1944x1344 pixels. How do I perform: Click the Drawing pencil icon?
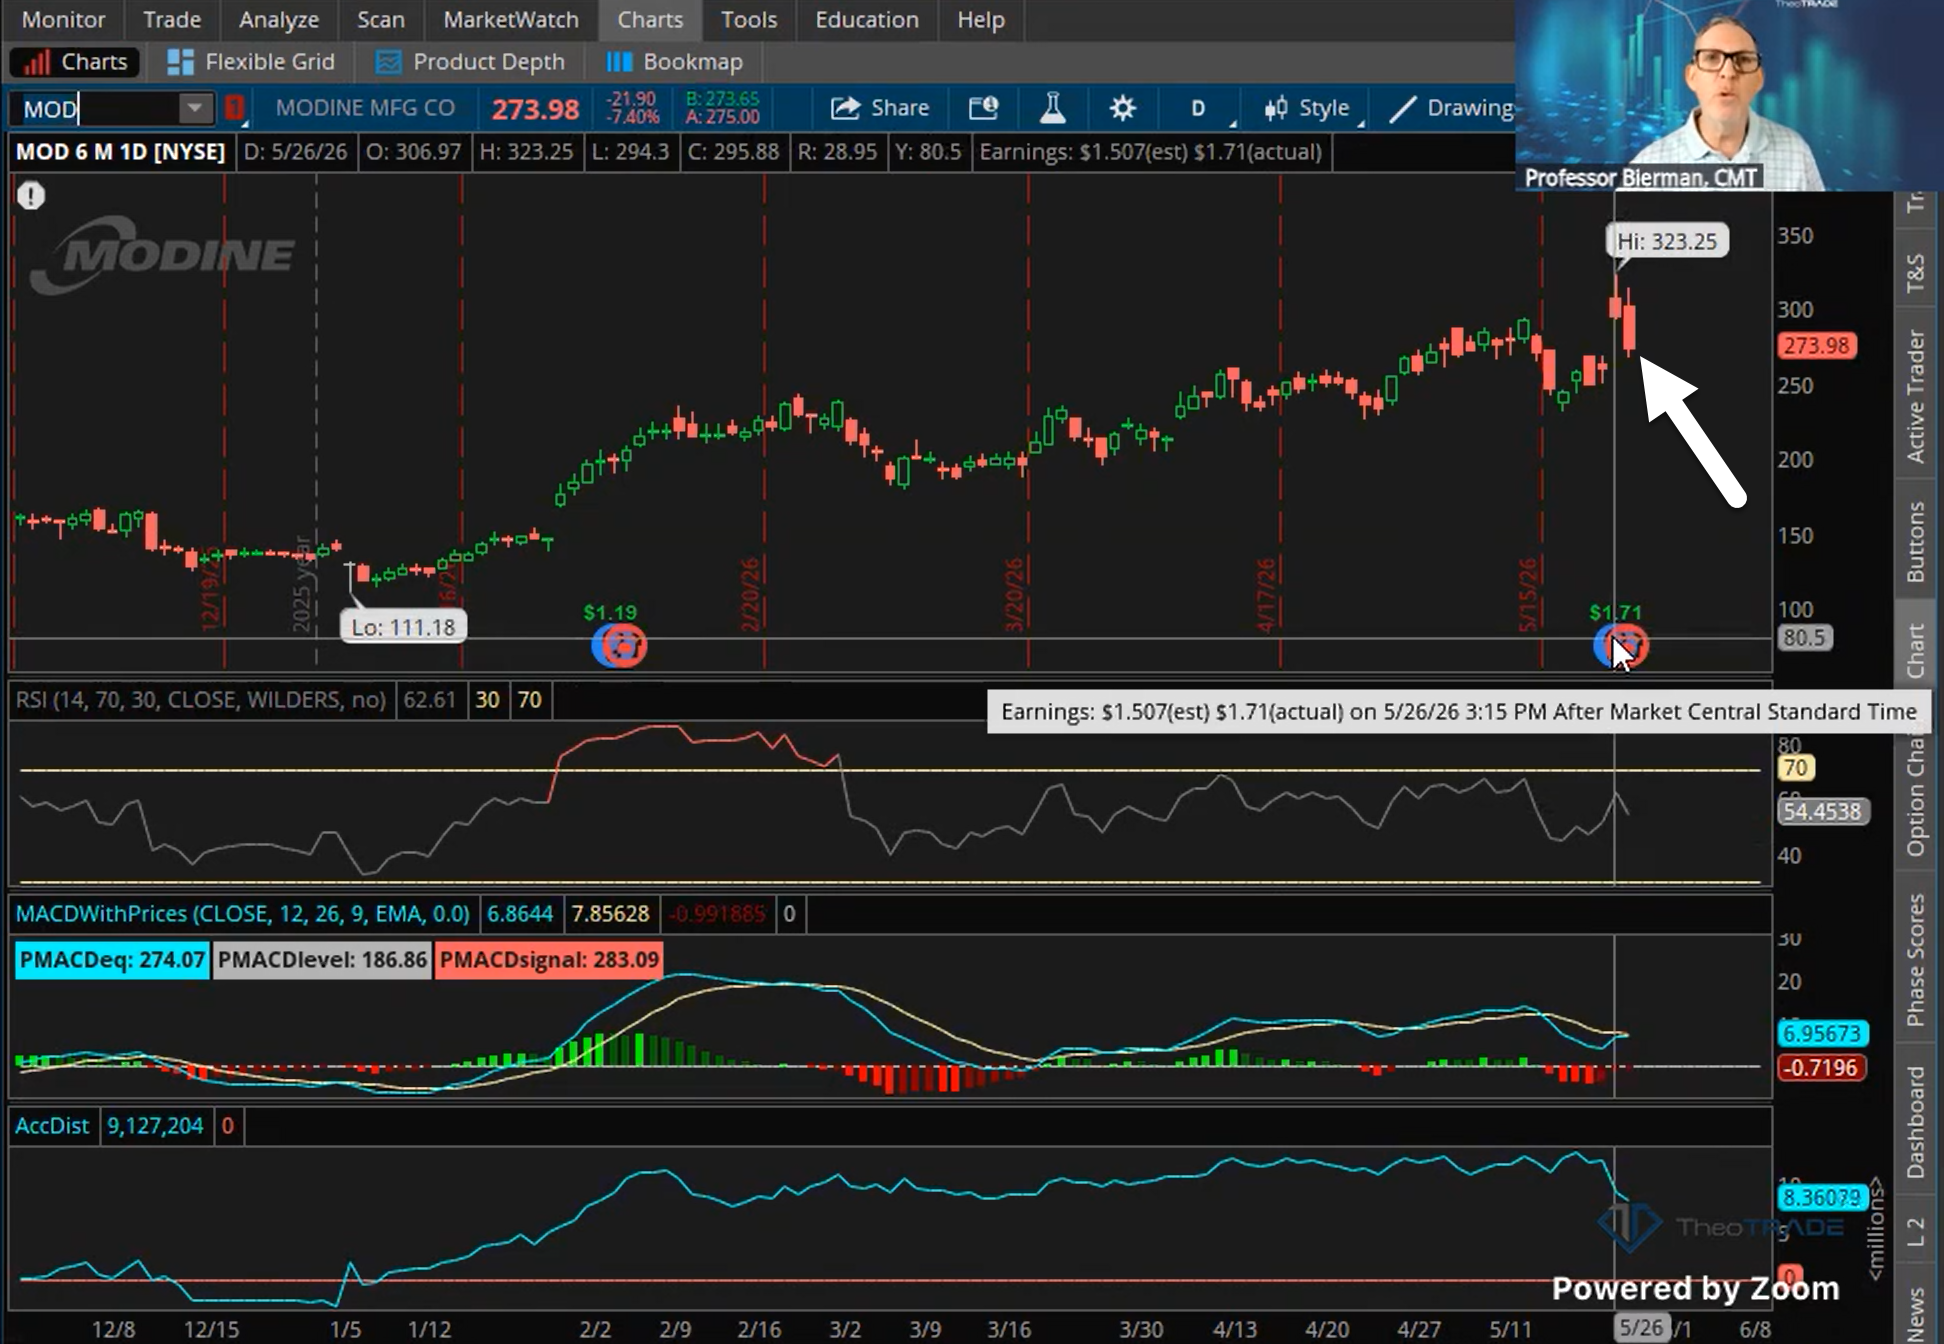pos(1402,108)
